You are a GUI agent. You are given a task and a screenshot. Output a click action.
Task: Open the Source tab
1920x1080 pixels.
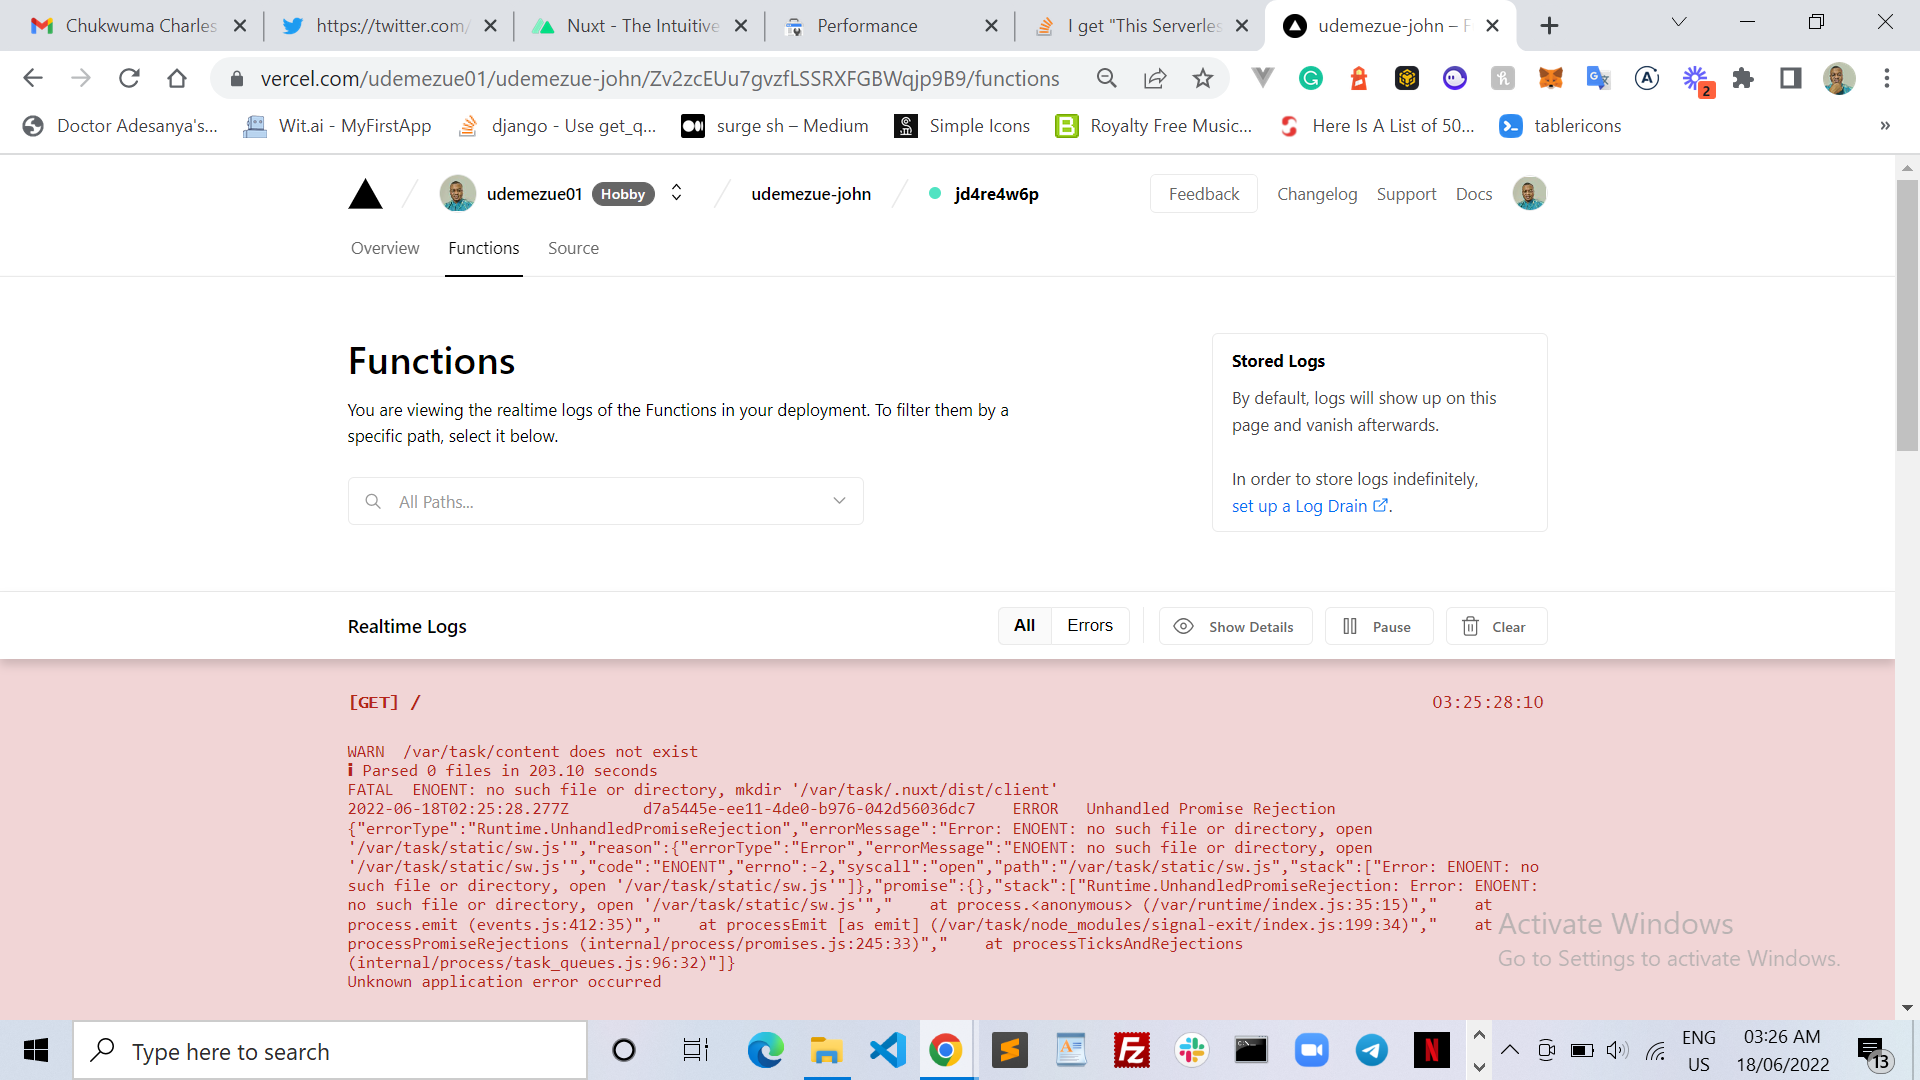[573, 248]
